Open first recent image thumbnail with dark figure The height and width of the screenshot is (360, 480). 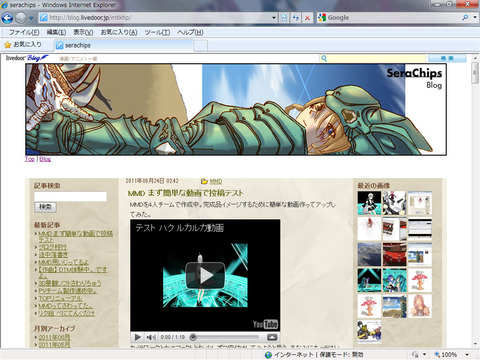pyautogui.click(x=369, y=203)
